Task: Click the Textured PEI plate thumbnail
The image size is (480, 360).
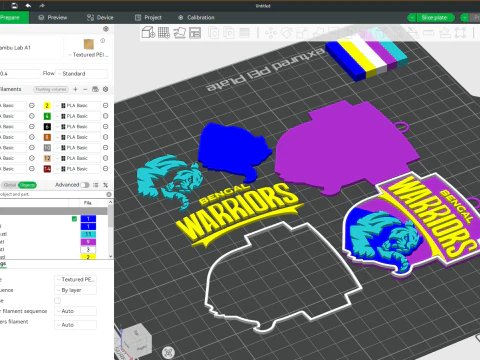Action: tap(89, 44)
